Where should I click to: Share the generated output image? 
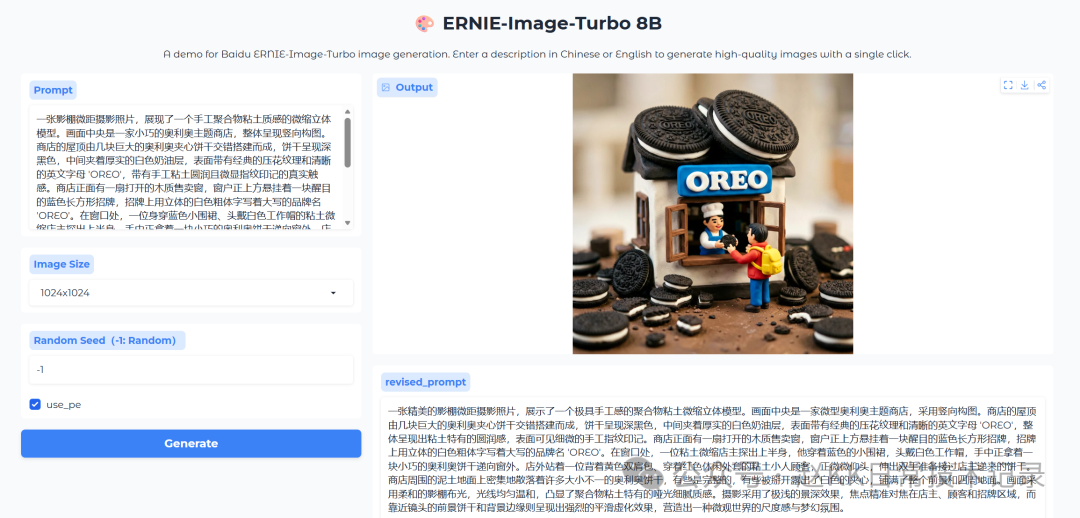pyautogui.click(x=1041, y=85)
